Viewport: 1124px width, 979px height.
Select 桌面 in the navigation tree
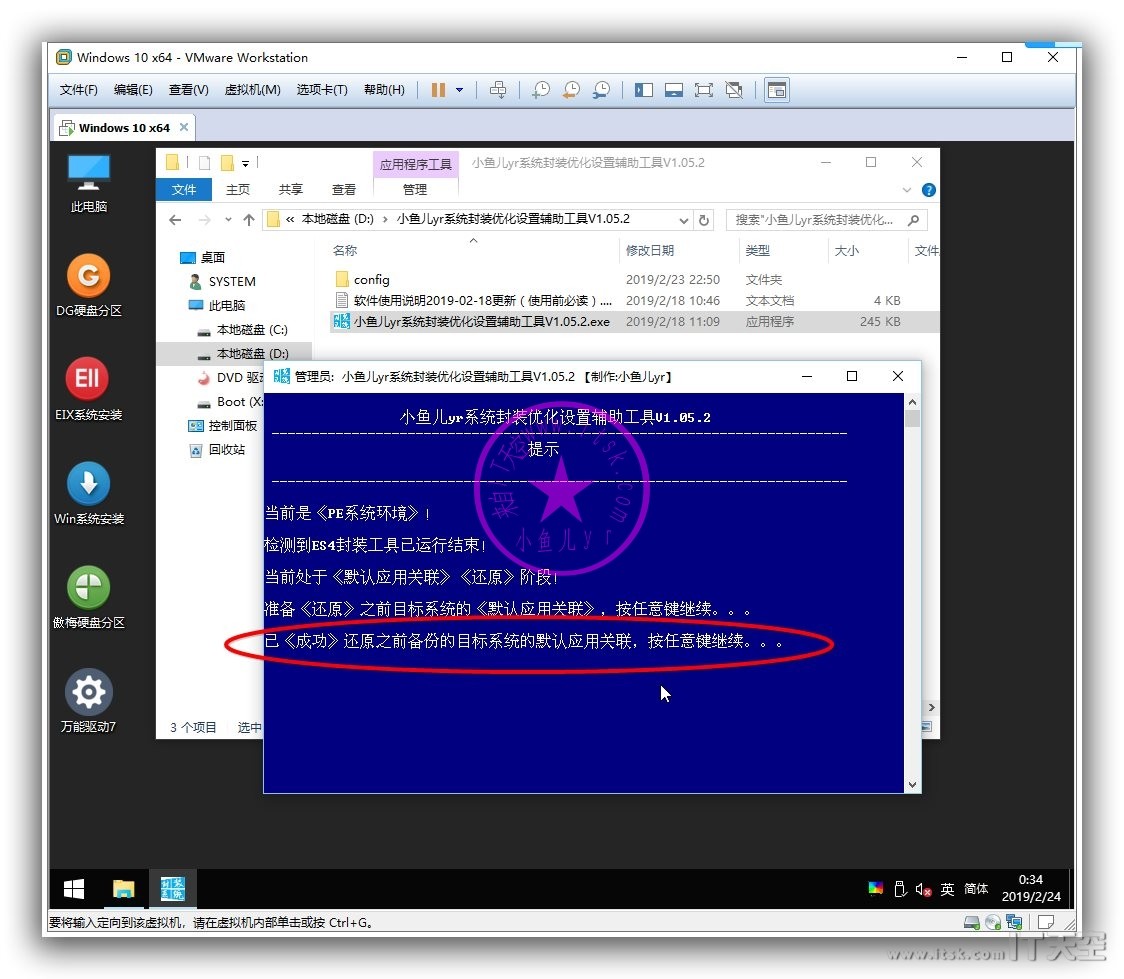pos(203,257)
